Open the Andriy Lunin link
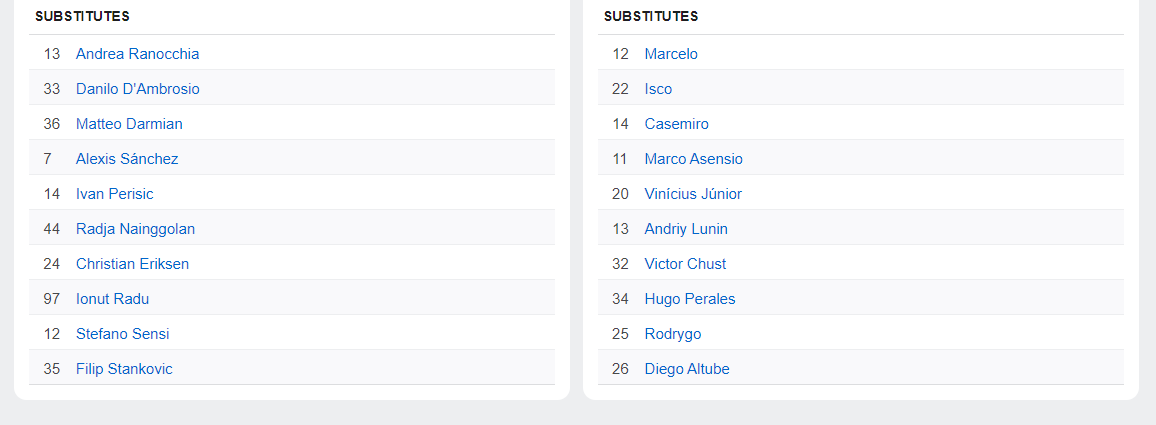1156x425 pixels. (686, 229)
